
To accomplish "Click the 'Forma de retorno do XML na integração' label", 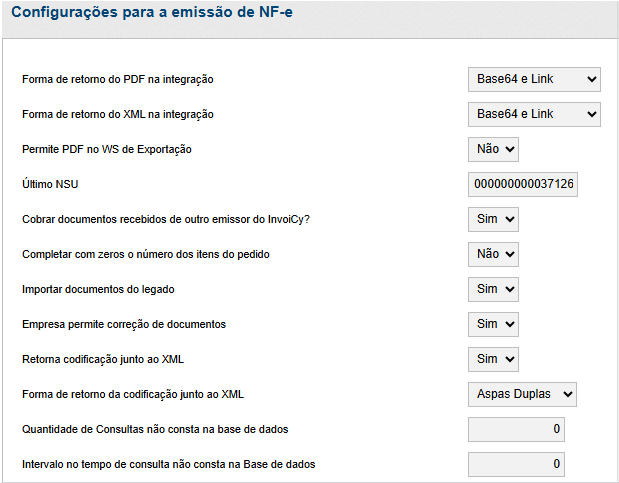I will (118, 114).
